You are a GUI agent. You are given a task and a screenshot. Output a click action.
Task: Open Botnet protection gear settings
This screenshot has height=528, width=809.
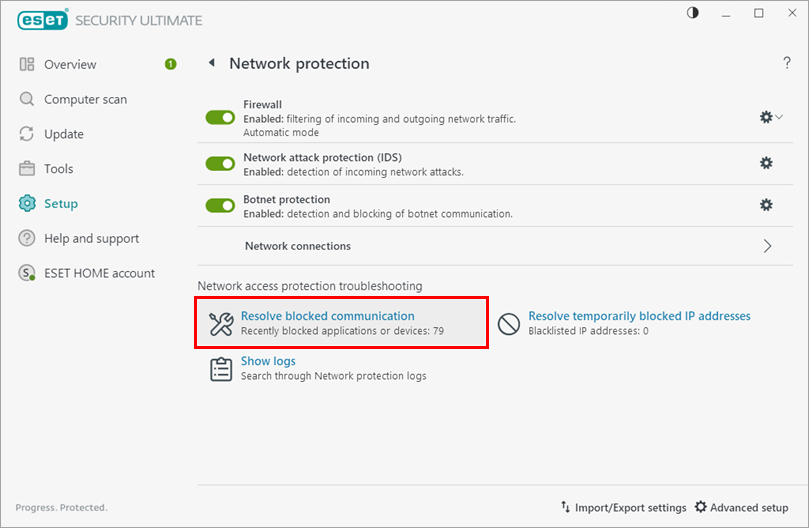(x=766, y=205)
